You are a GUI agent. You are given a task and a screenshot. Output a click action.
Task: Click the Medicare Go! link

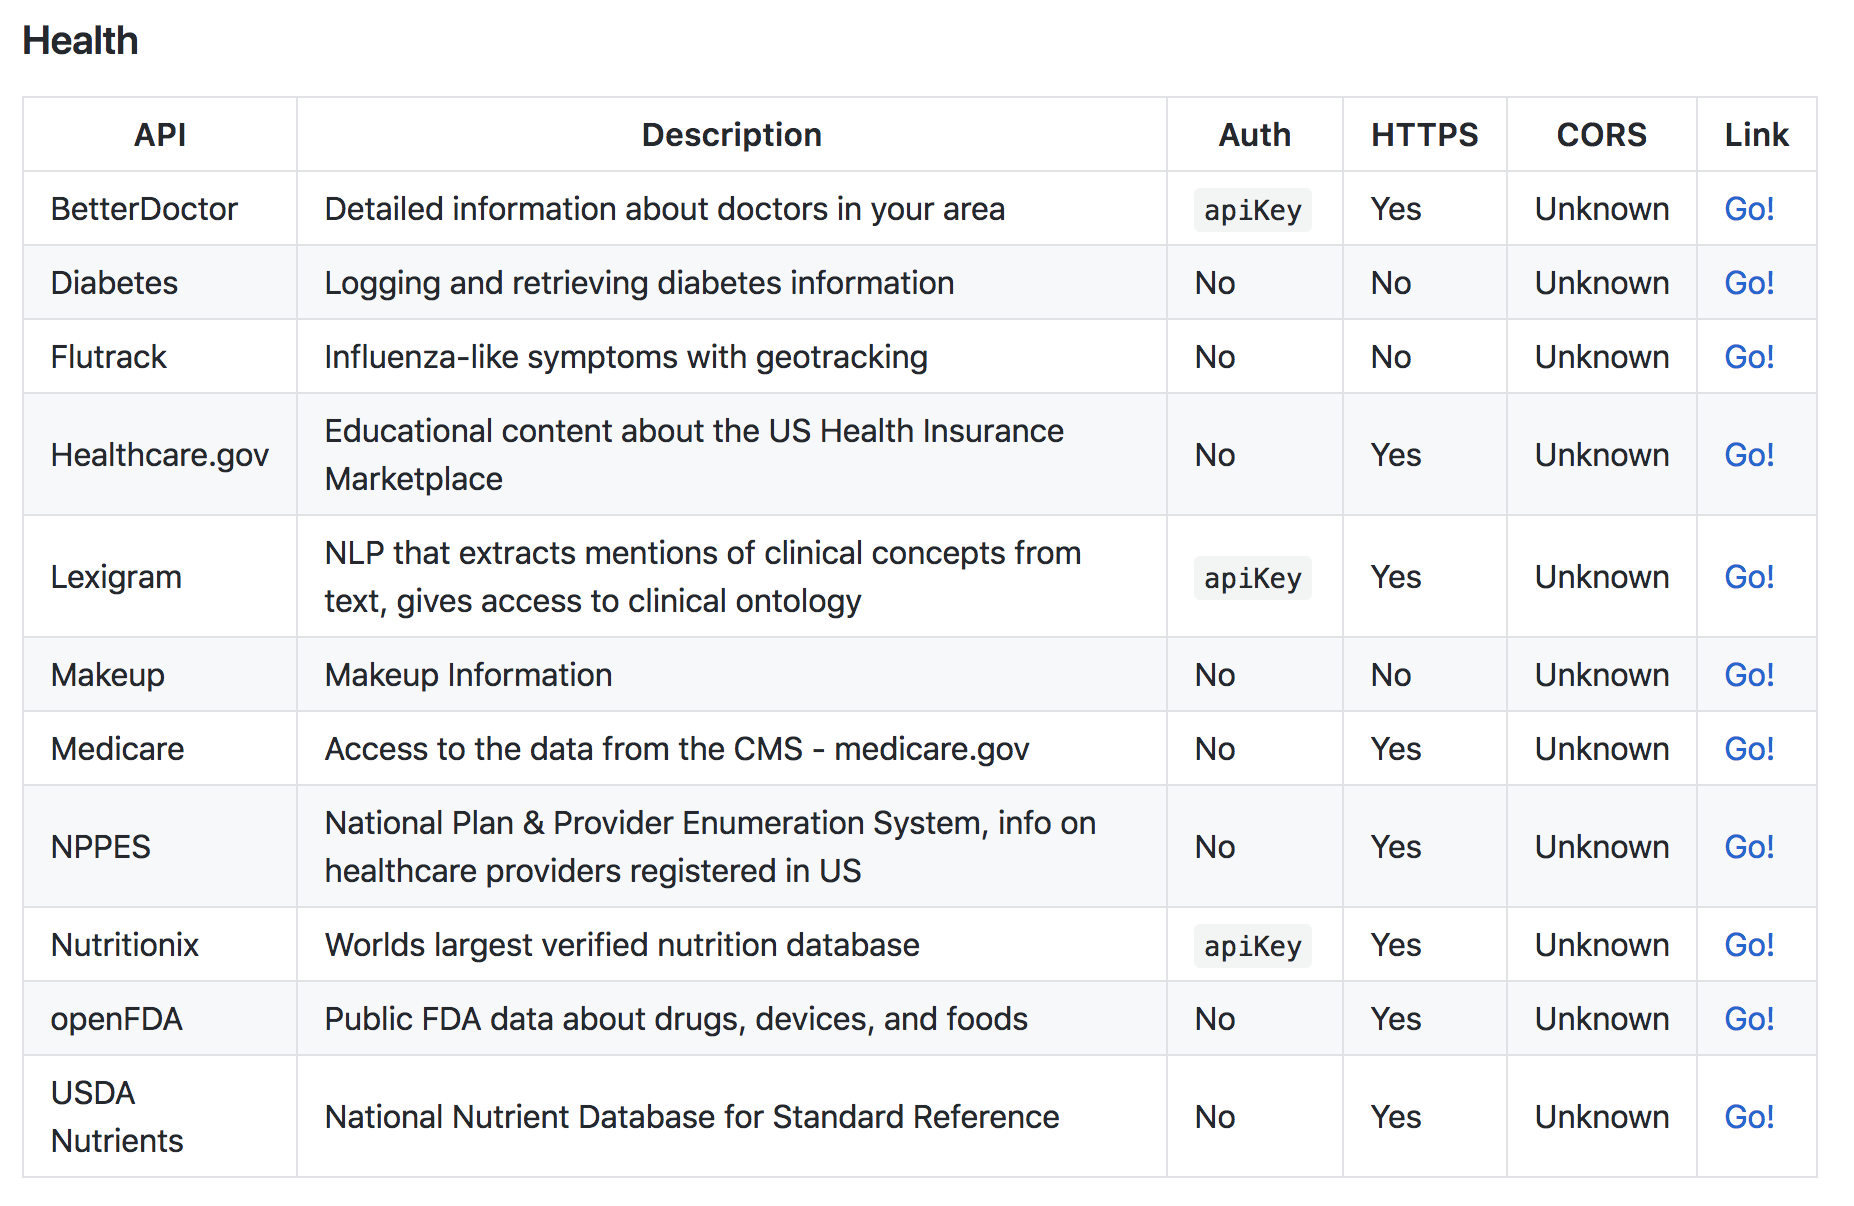(x=1748, y=749)
